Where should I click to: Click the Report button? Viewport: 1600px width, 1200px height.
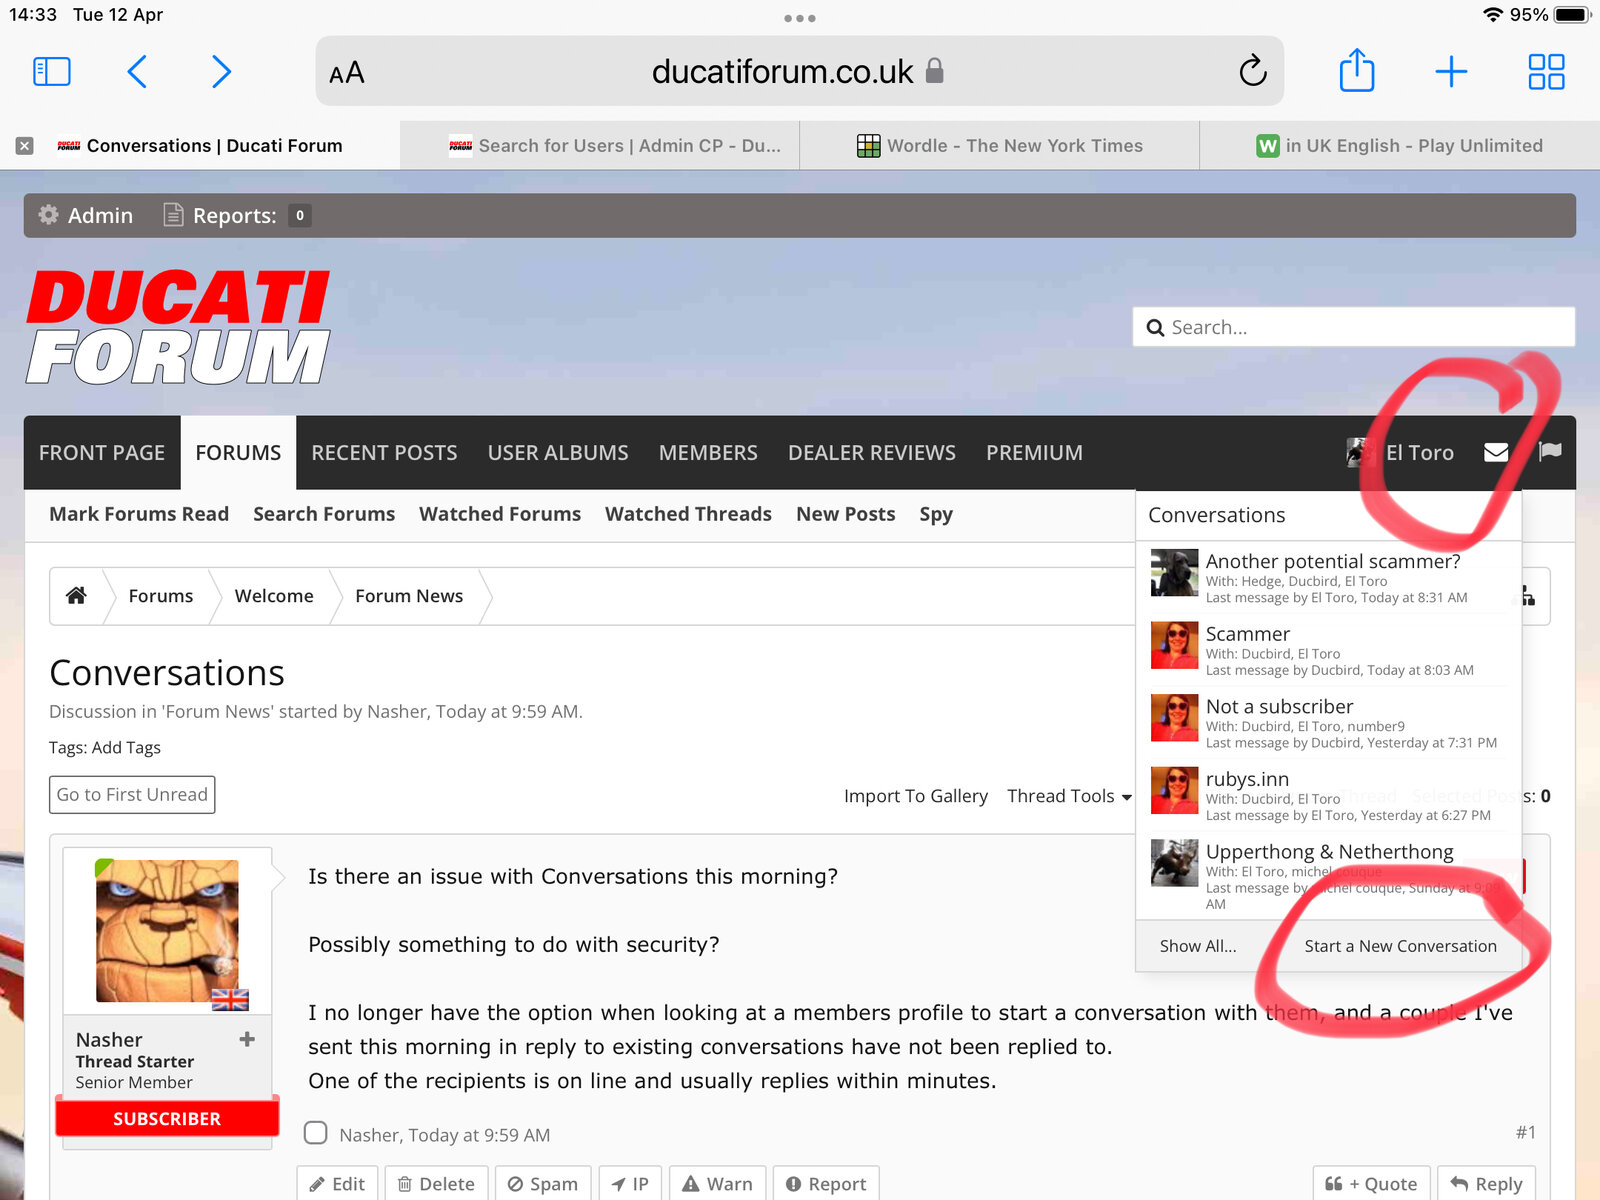pos(826,1184)
